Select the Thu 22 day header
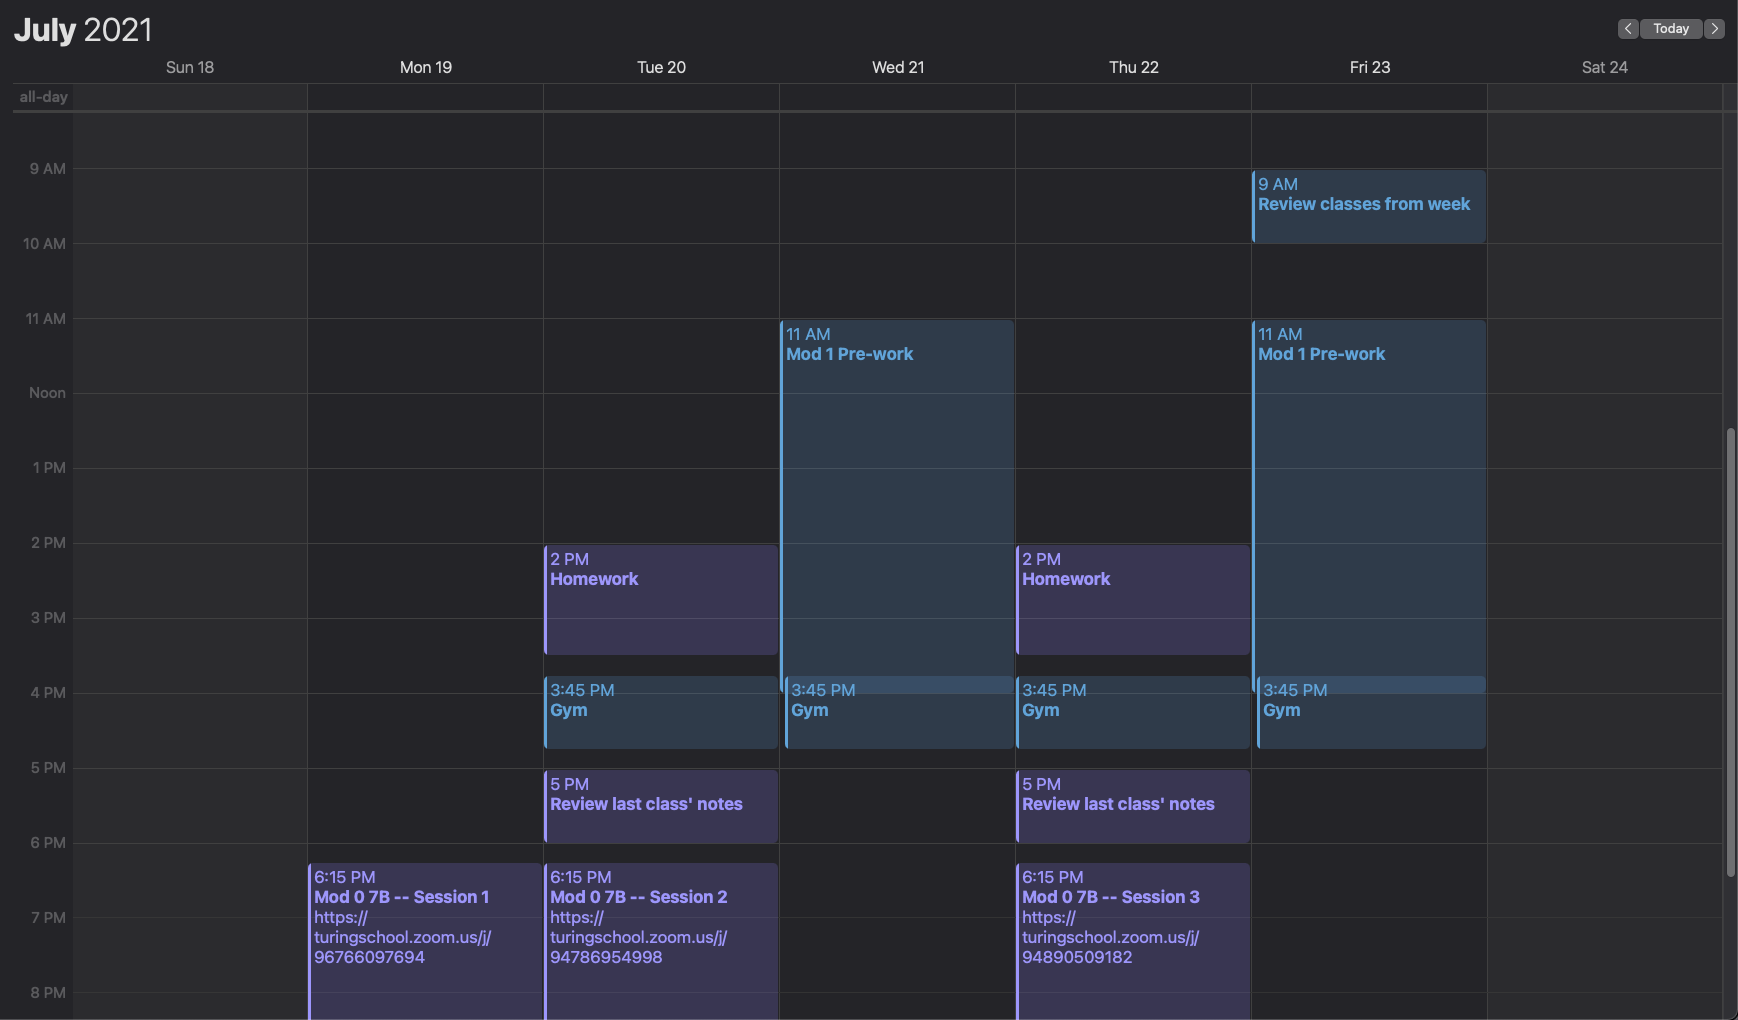 point(1134,67)
